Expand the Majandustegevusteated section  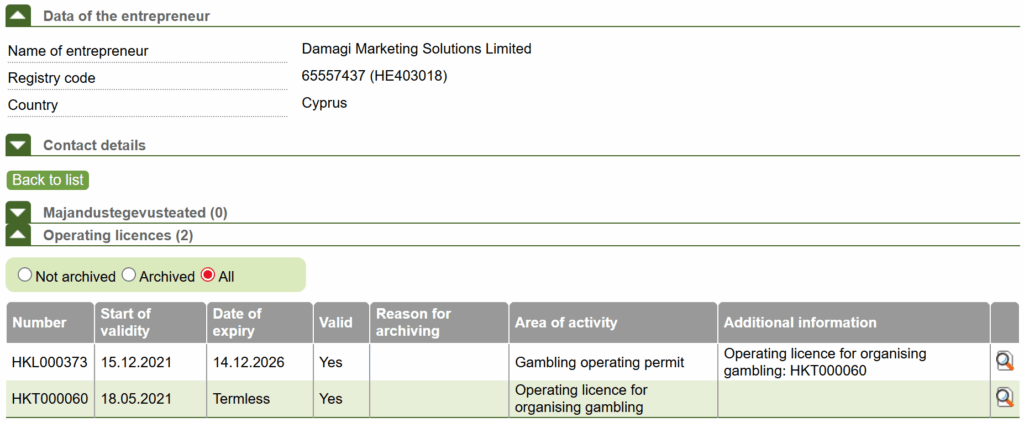(x=19, y=212)
